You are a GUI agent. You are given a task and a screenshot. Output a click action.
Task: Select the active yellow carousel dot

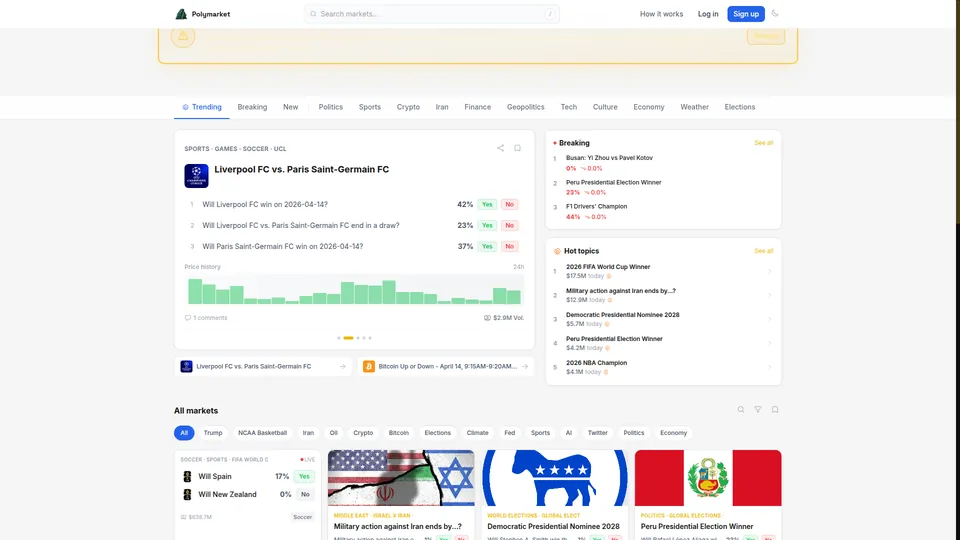point(348,338)
